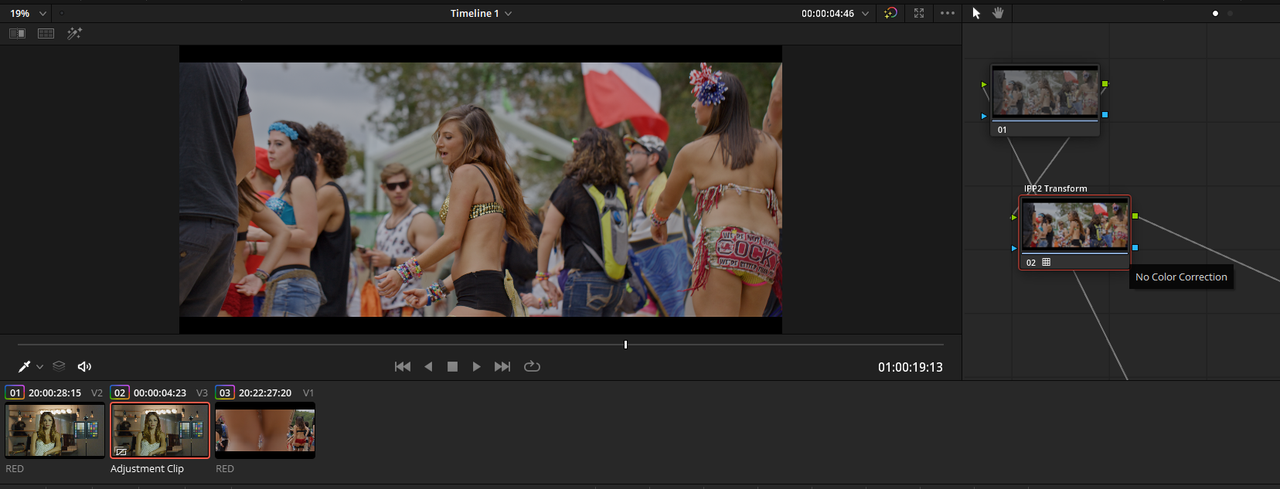Click the RED label under clip 03

225,469
